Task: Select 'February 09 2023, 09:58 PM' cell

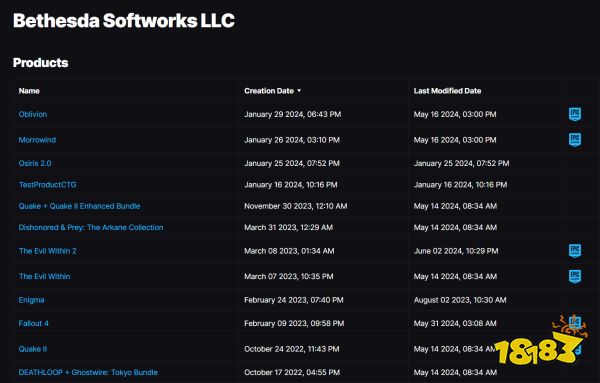Action: (294, 323)
